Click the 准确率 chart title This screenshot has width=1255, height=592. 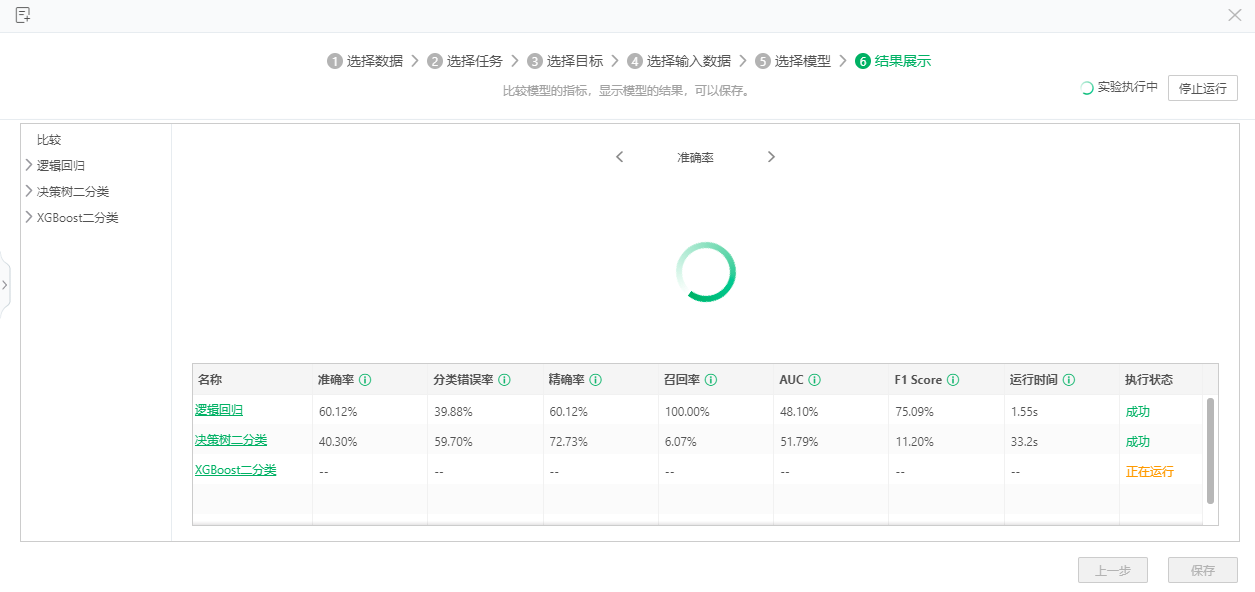pyautogui.click(x=695, y=158)
